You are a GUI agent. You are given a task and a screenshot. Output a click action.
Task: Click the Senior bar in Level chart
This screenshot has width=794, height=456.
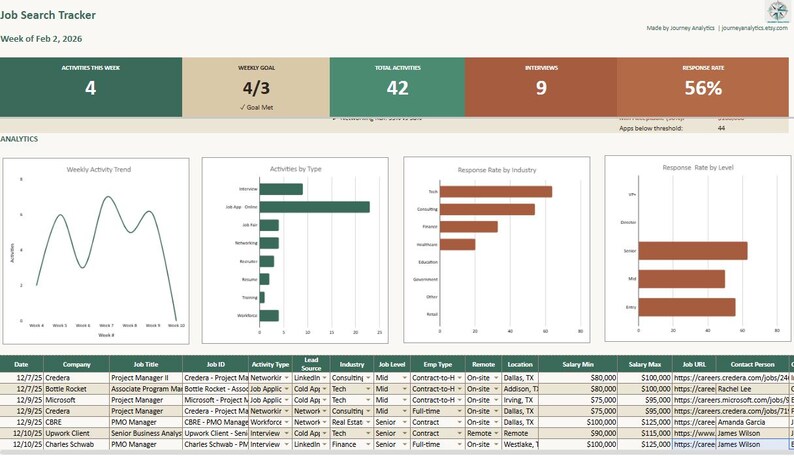(x=693, y=251)
